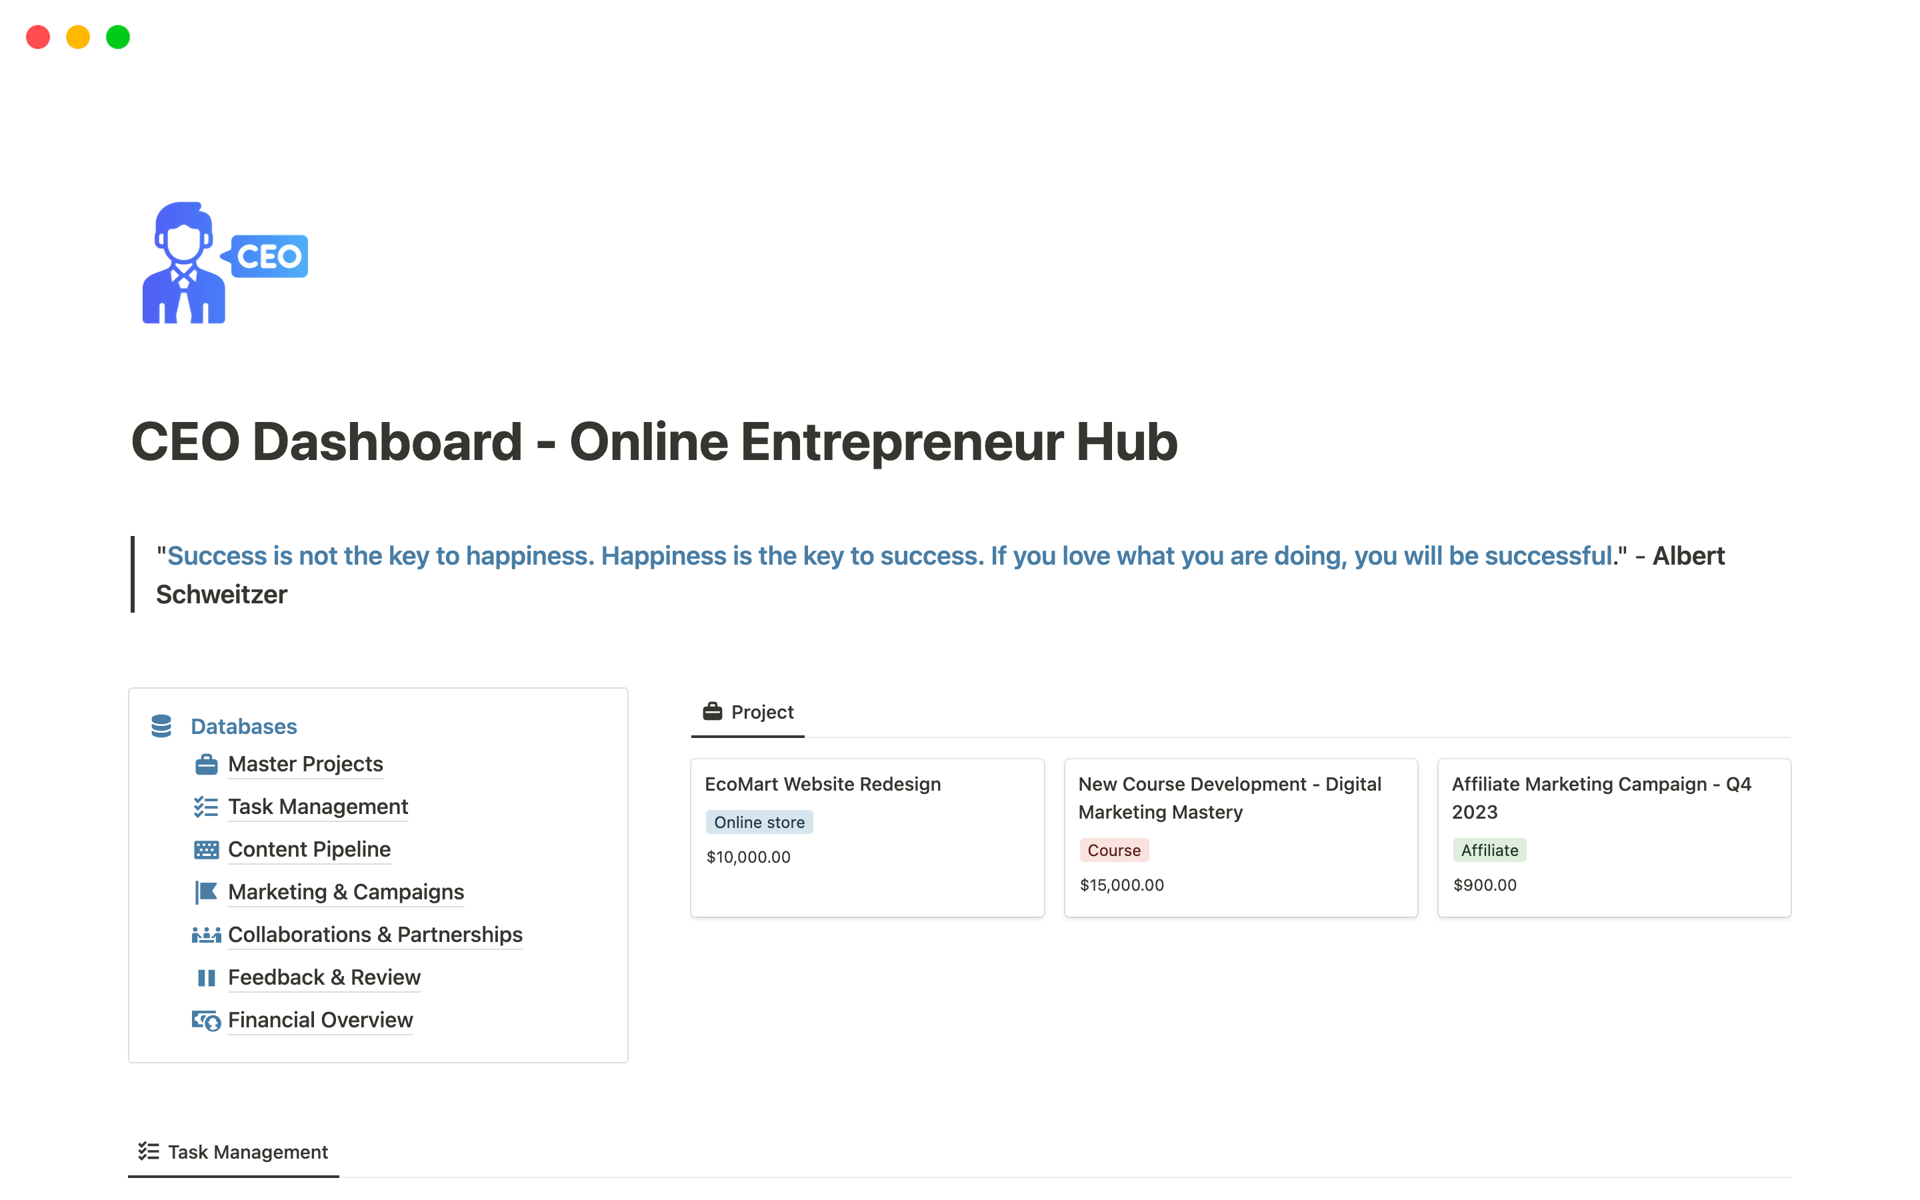This screenshot has width=1920, height=1200.
Task: Click the checklist icon on the bottom Task Management tab
Action: (148, 1151)
